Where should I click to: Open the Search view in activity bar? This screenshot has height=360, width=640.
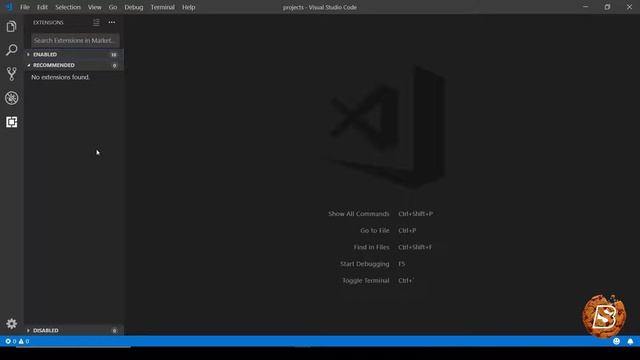[11, 50]
